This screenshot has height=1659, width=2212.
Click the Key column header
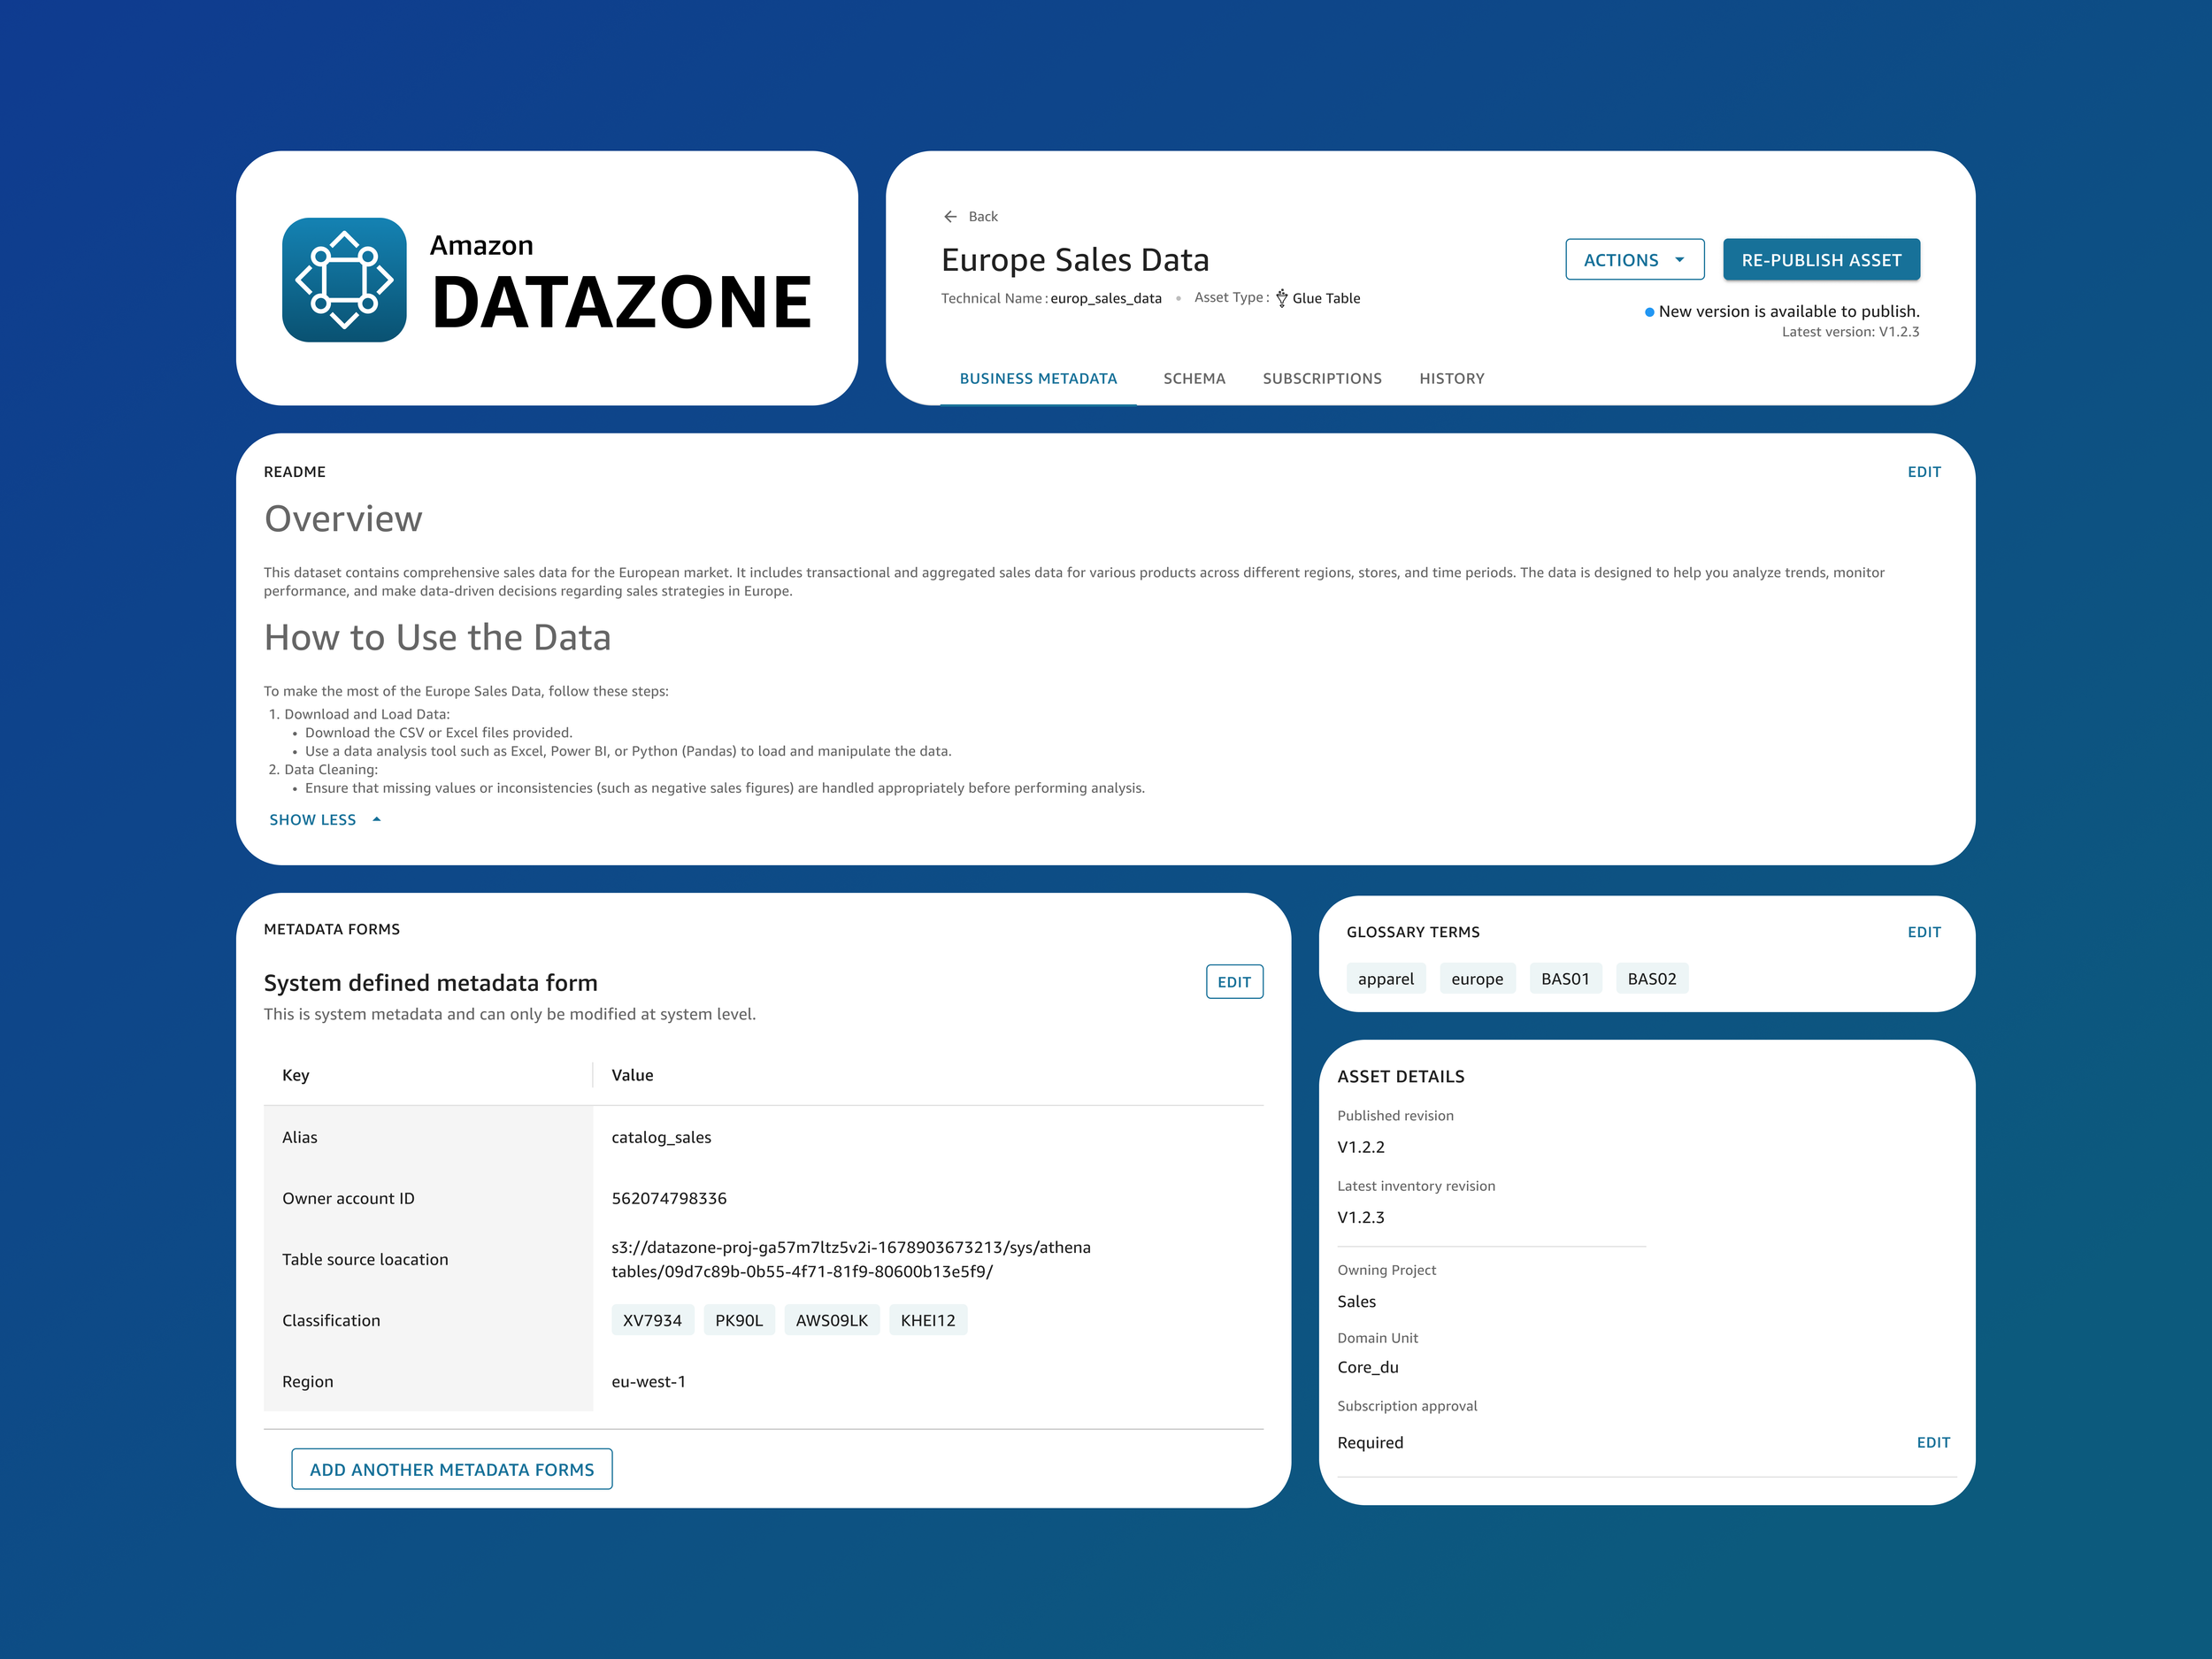(296, 1075)
